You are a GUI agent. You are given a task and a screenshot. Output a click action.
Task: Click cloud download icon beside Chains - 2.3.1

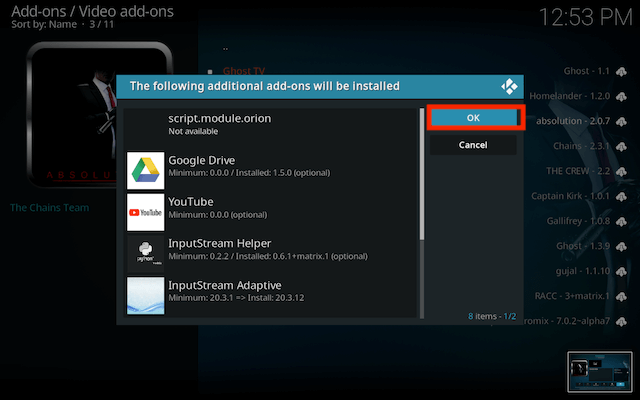point(621,147)
